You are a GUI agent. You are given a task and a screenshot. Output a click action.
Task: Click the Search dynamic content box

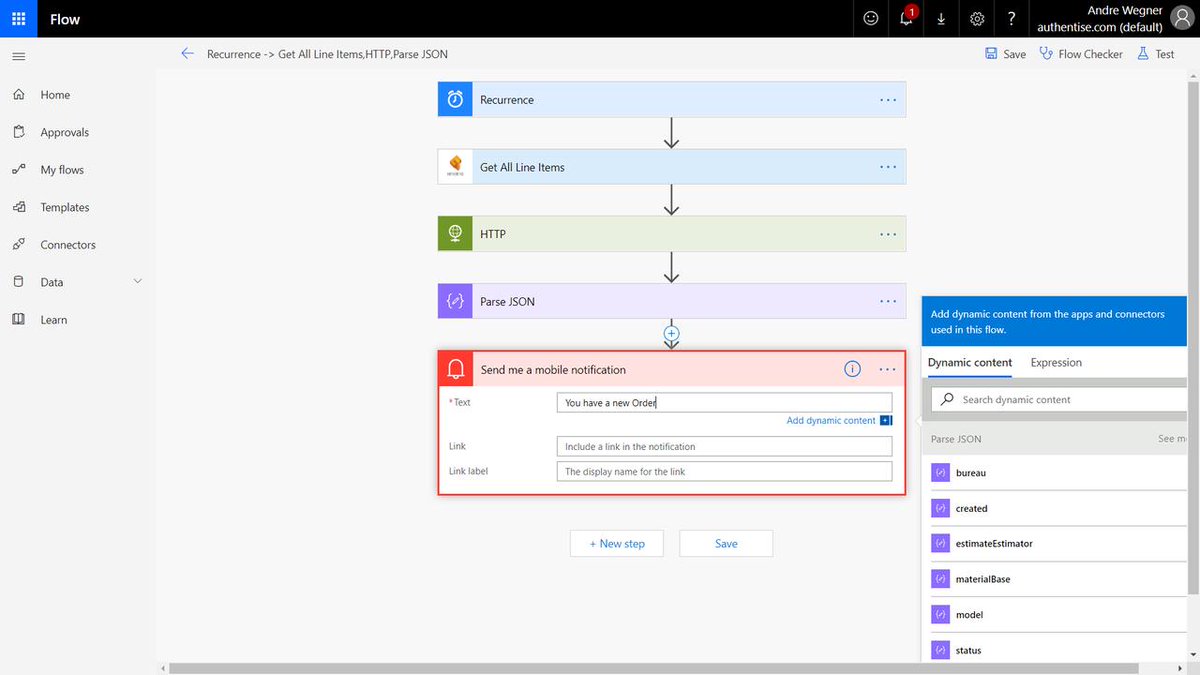1060,399
